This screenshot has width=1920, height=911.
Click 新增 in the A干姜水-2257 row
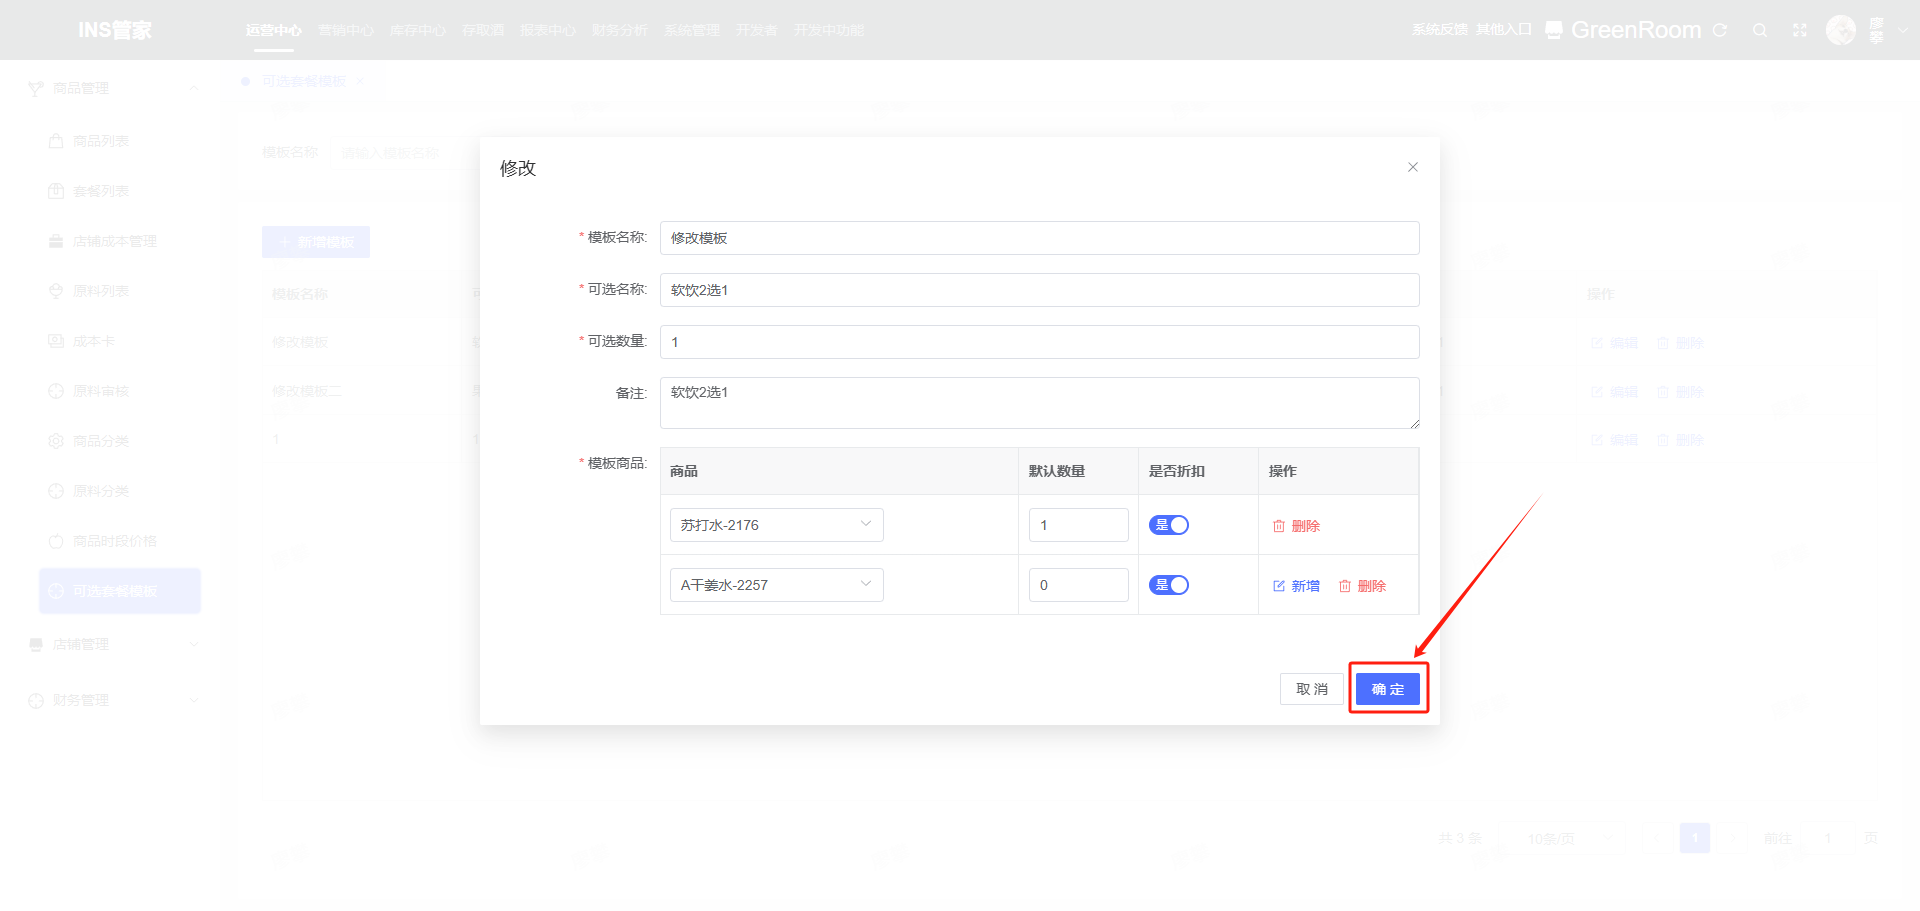point(1296,586)
